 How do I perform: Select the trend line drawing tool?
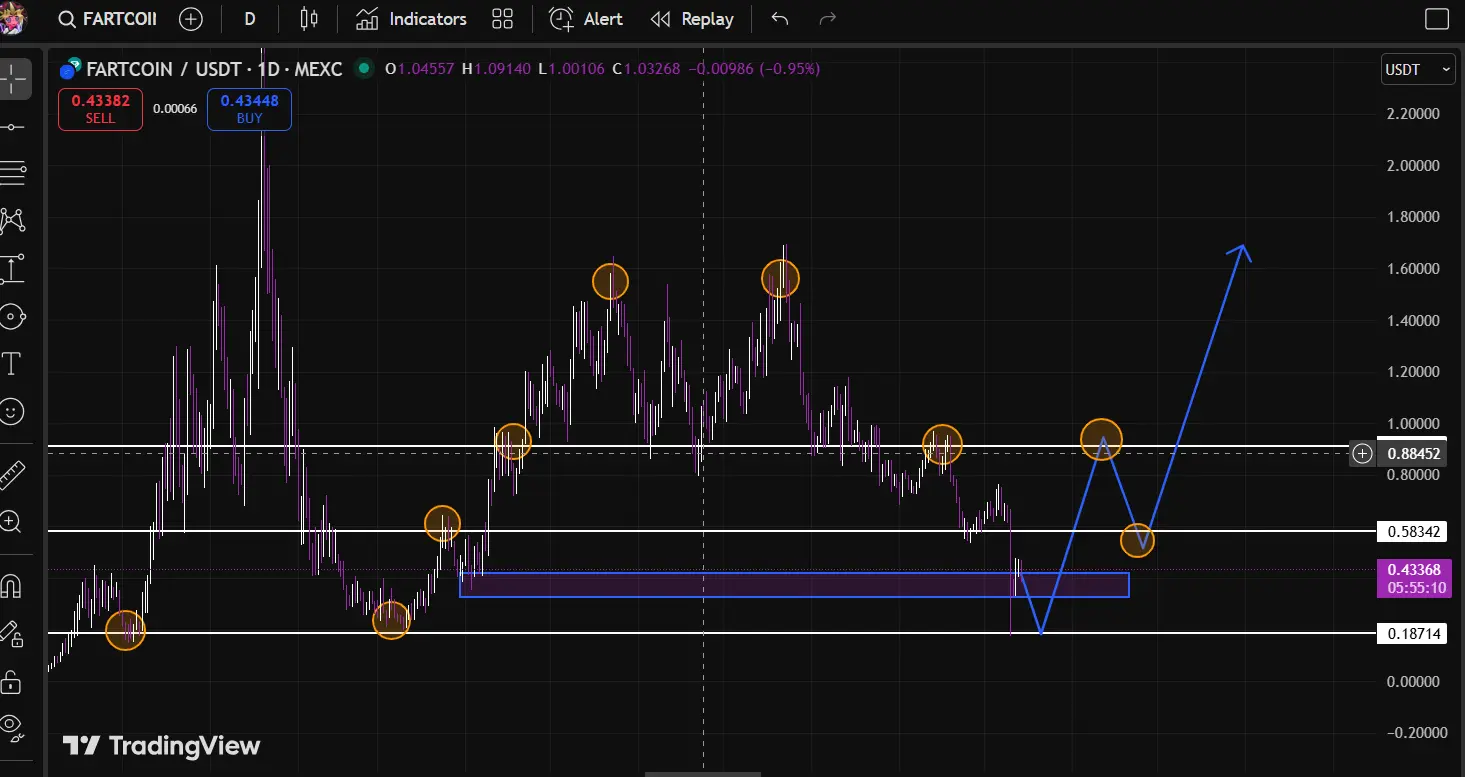click(13, 127)
